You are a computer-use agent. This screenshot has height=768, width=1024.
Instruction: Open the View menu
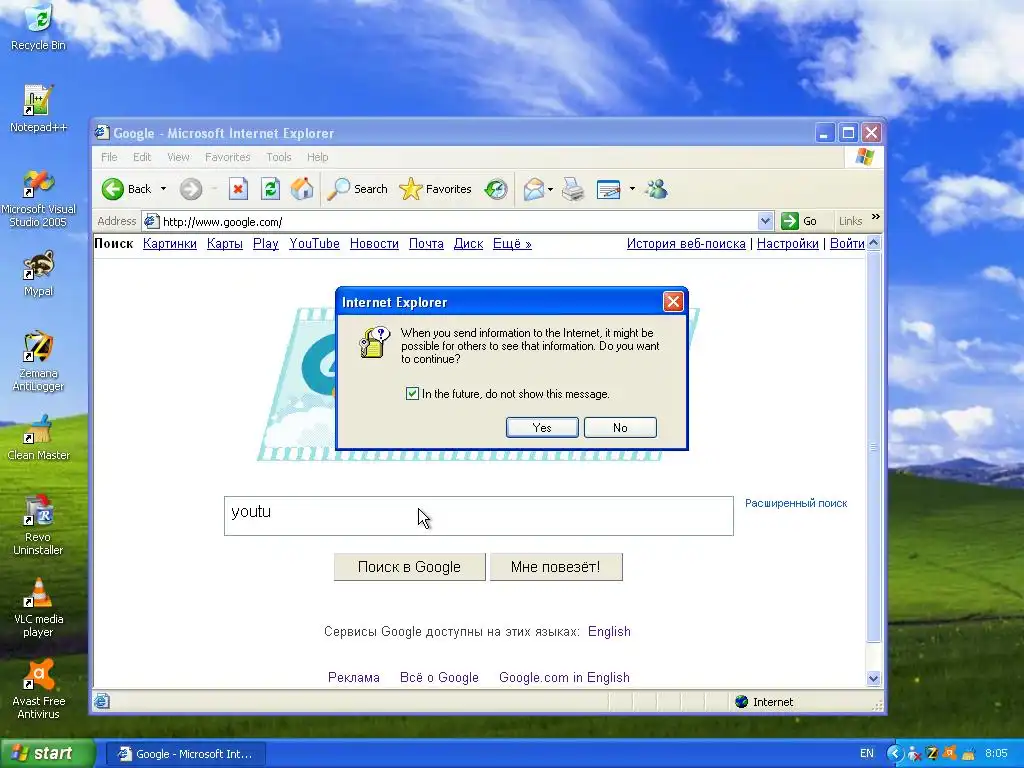point(178,157)
